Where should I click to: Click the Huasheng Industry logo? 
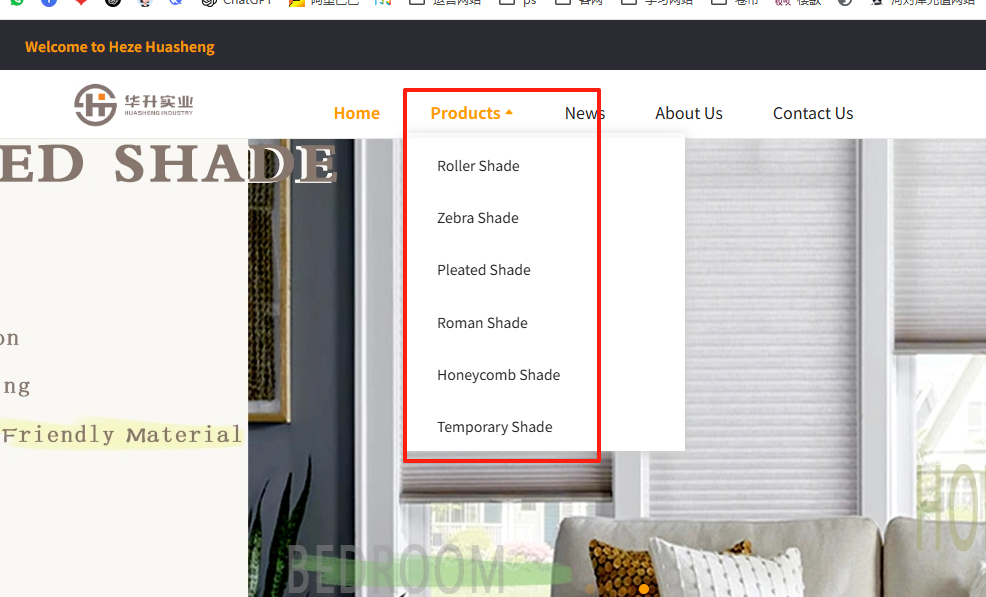pyautogui.click(x=134, y=104)
